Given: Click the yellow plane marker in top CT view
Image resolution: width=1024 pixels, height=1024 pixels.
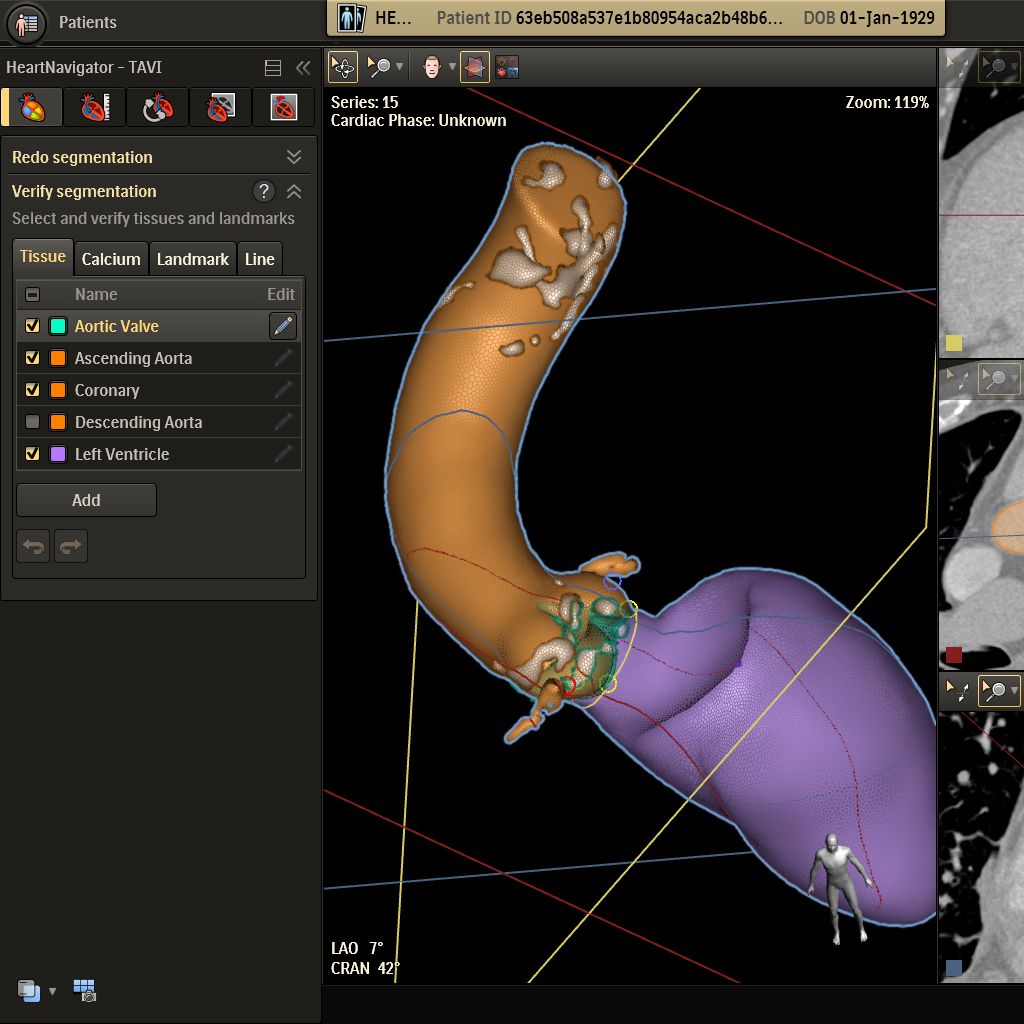Looking at the screenshot, I should [x=954, y=344].
